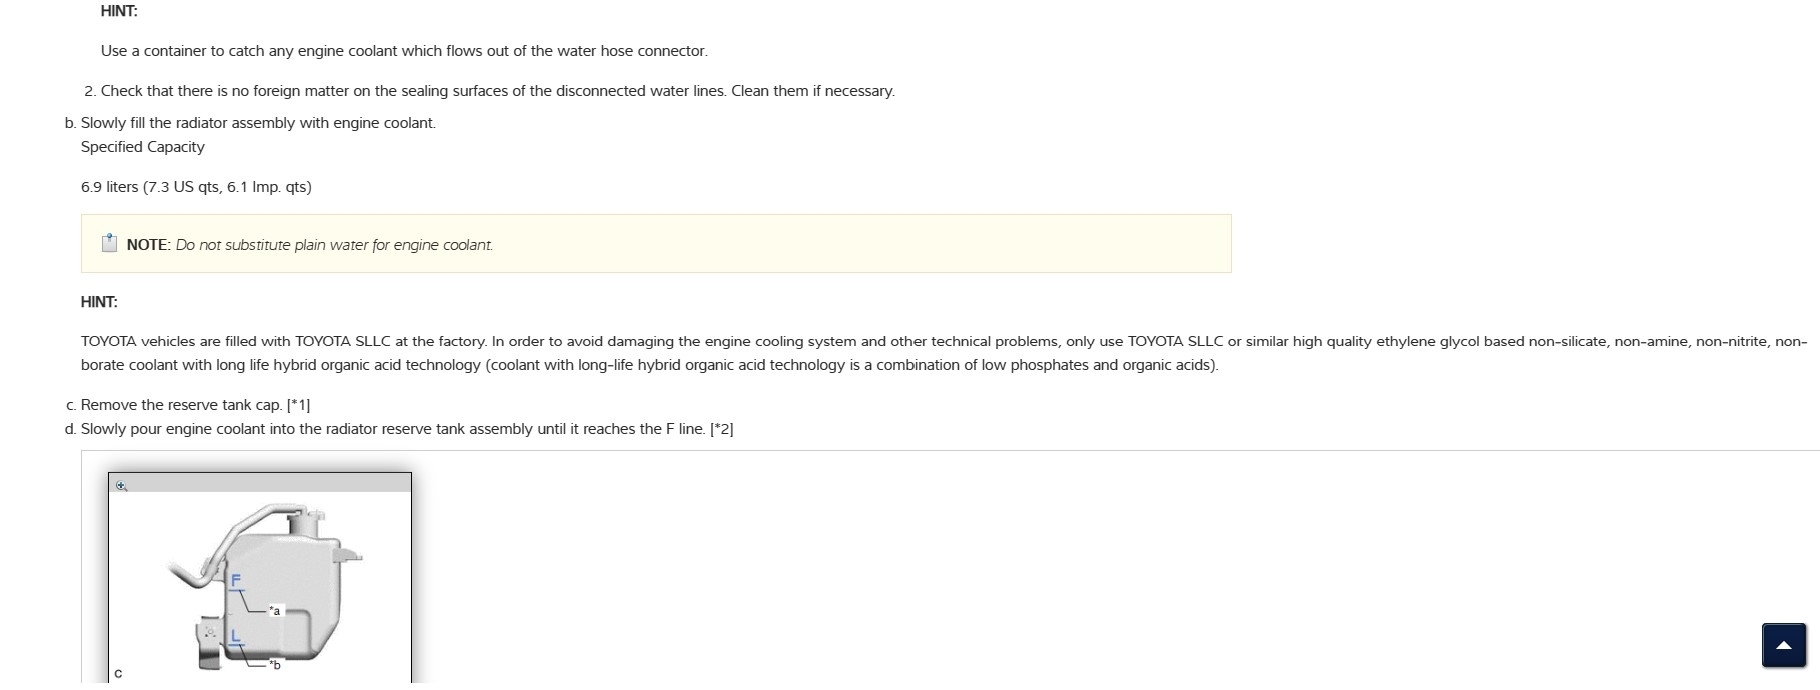Viewport: 1820px width, 690px height.
Task: Click the blue L level mark on the tank
Action: 236,636
